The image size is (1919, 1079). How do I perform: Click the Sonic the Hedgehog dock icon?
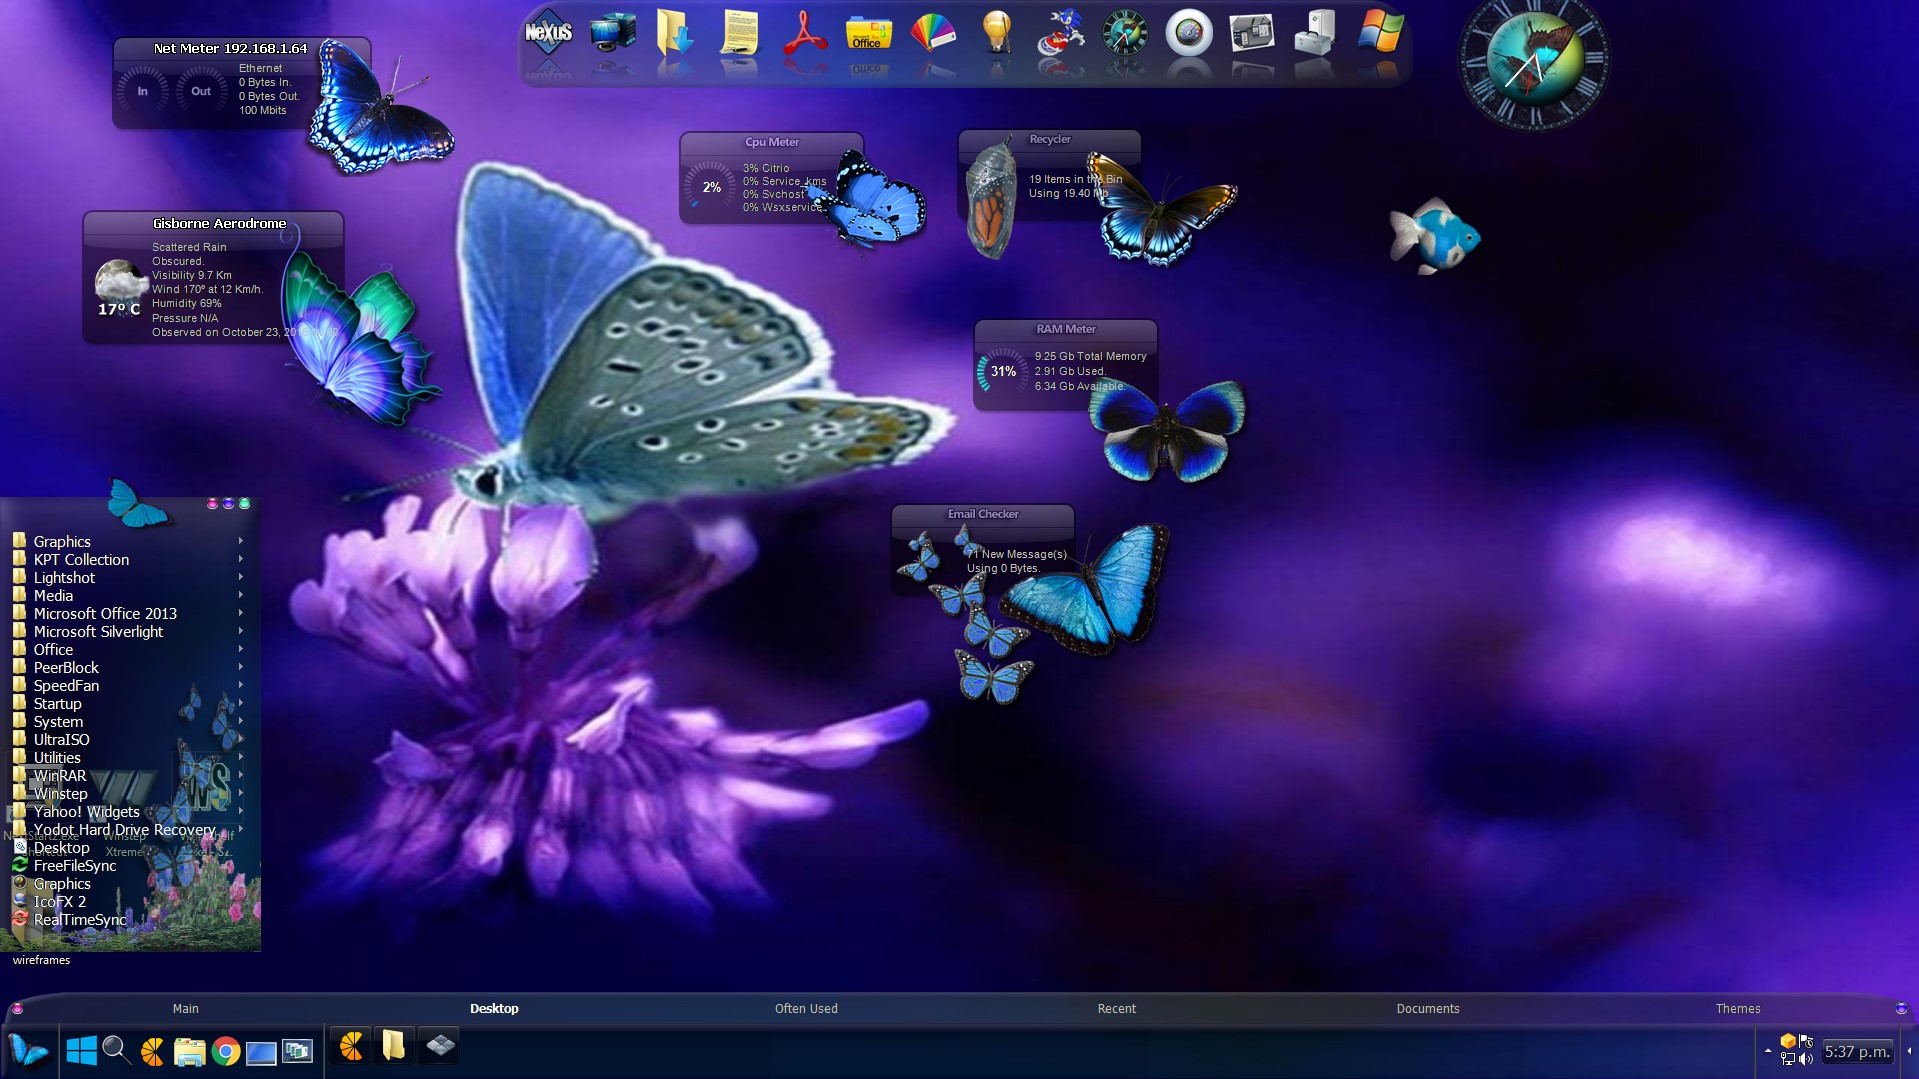tap(1059, 33)
